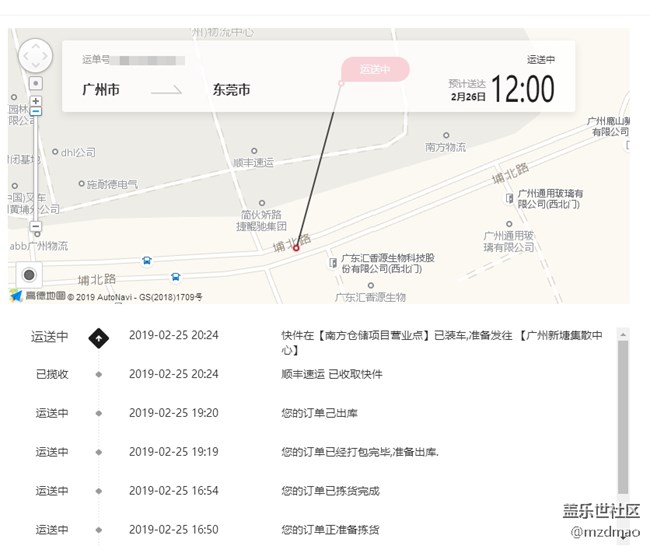Click the text 您的订单已拣货完成
650x553 pixels.
(330, 491)
